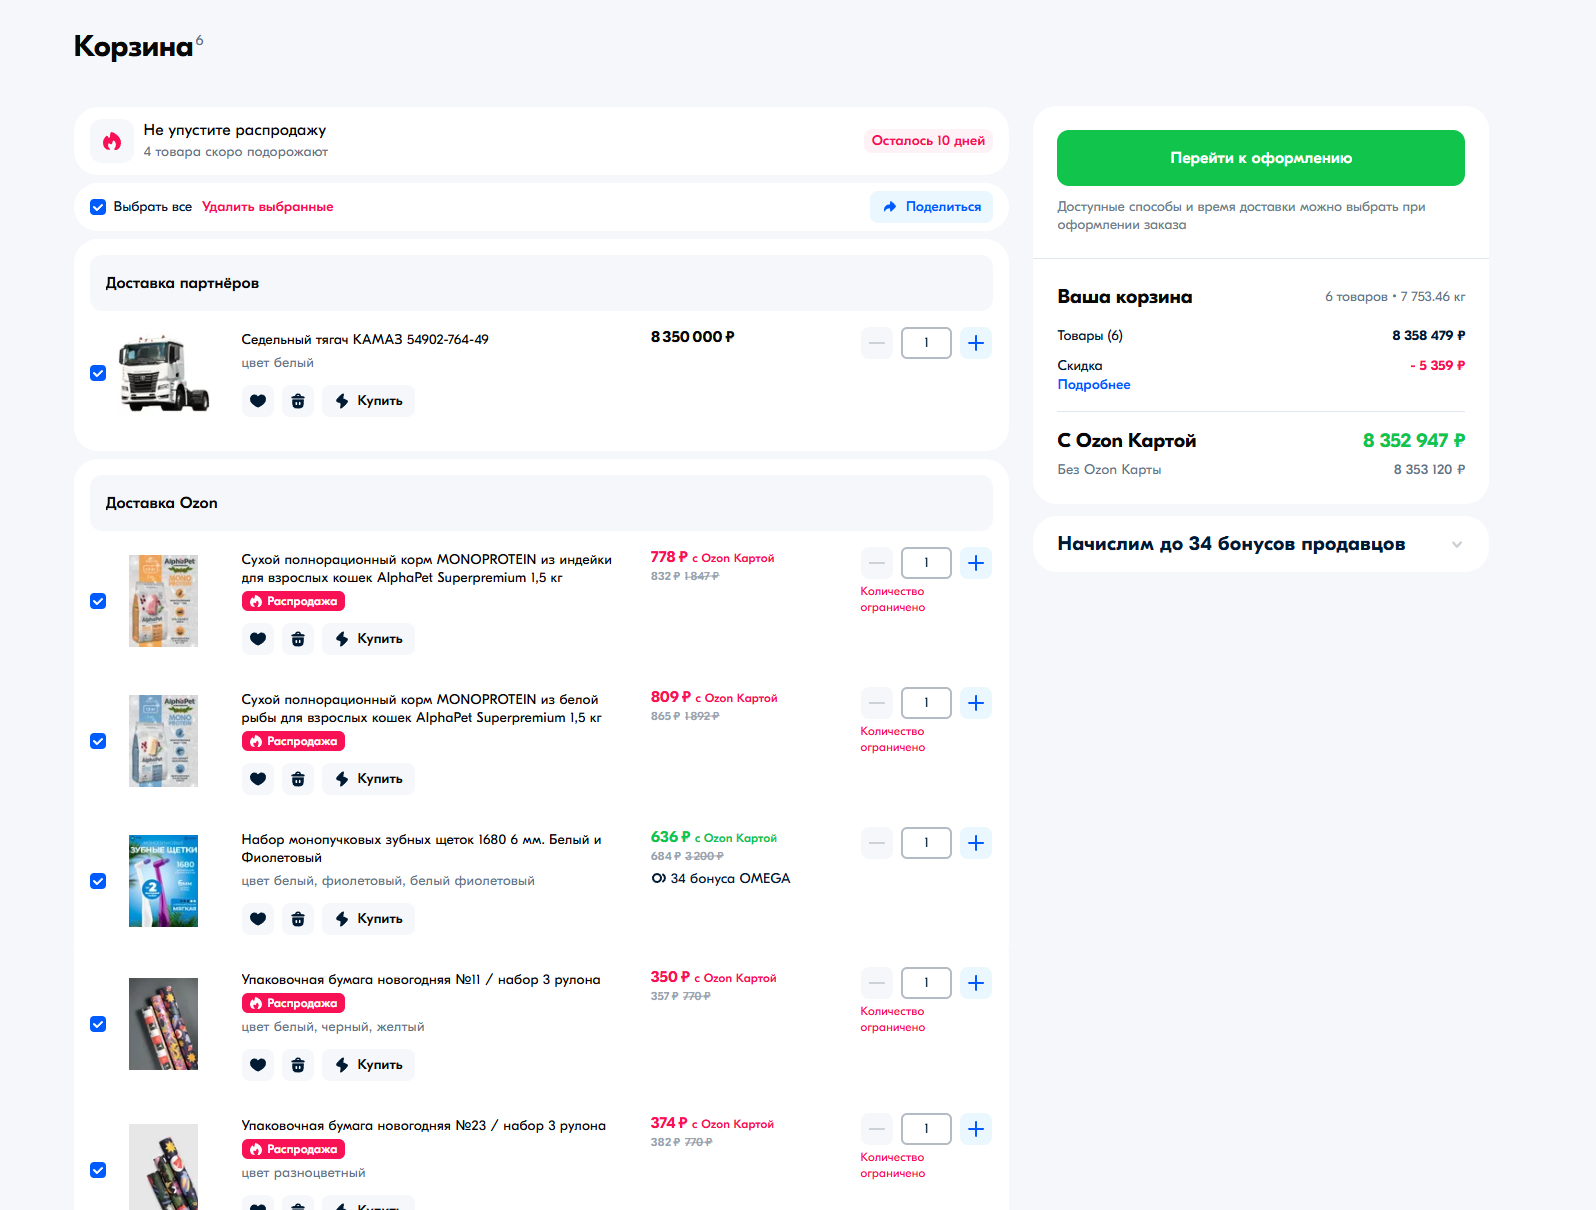Screen dimensions: 1596x1210
Task: Open white fish cat food image
Action: [164, 741]
